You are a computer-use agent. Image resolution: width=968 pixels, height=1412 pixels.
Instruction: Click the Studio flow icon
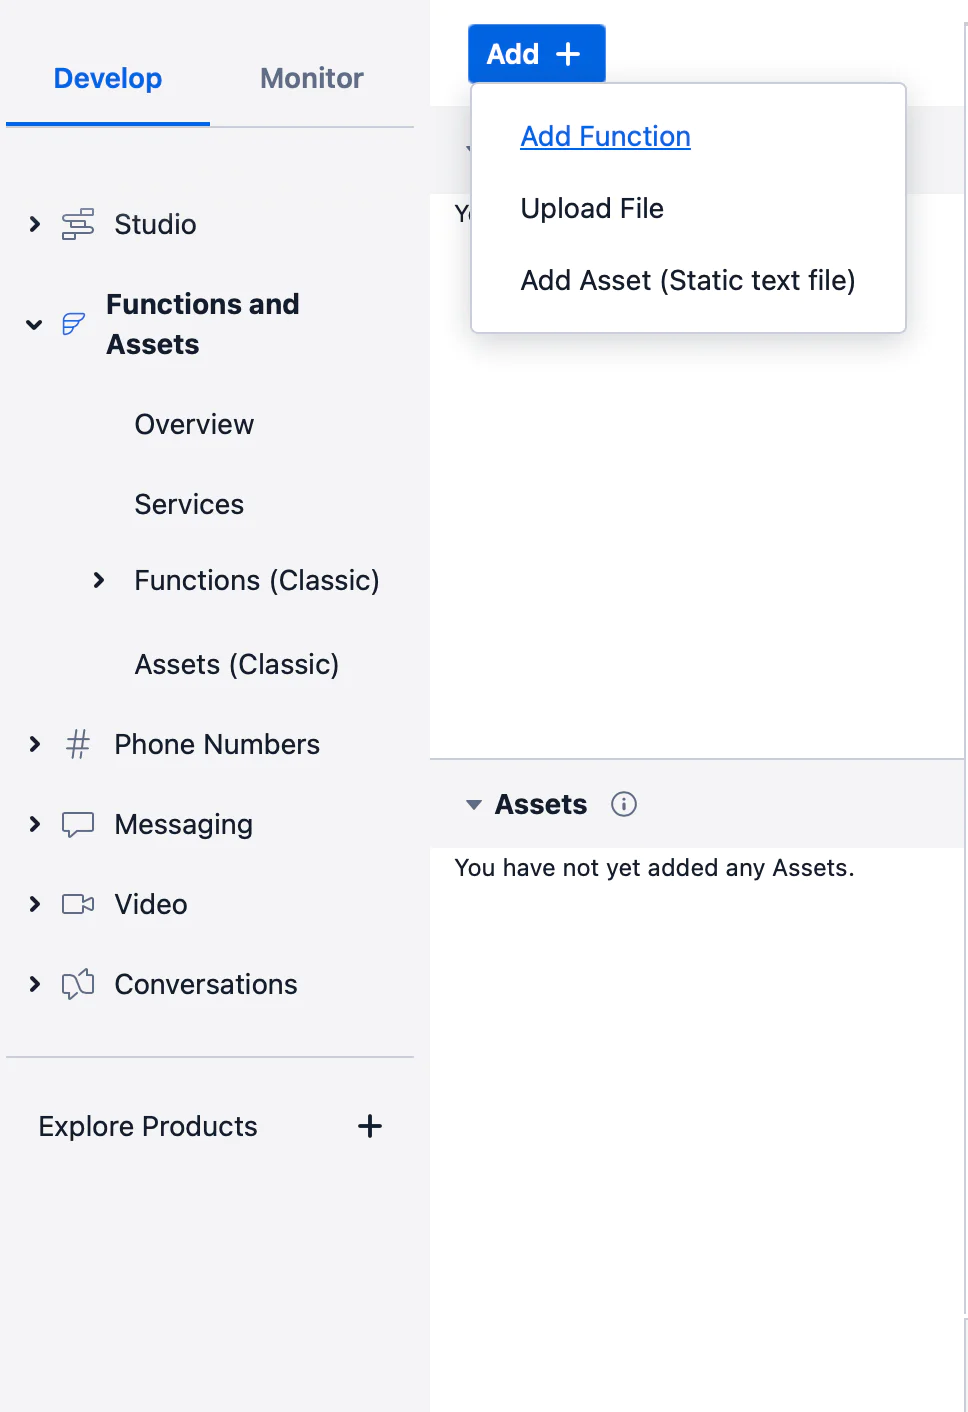[x=77, y=224]
